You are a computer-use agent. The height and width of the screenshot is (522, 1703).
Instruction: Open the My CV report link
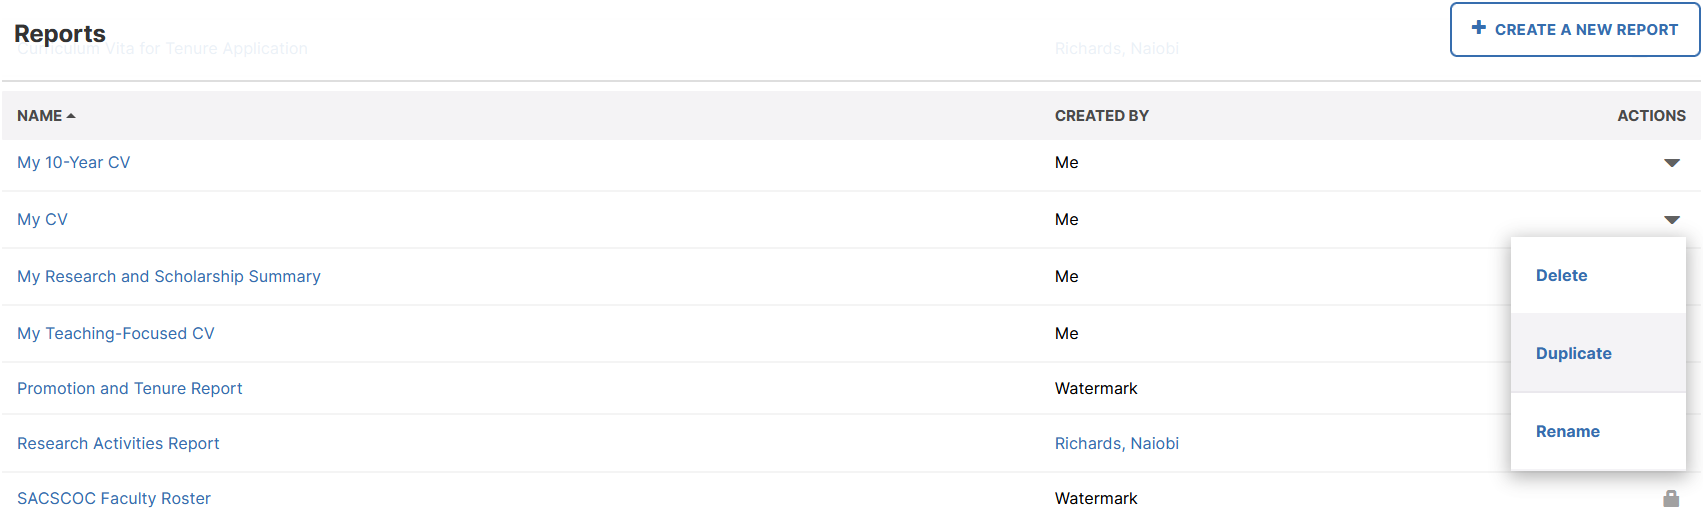click(42, 220)
